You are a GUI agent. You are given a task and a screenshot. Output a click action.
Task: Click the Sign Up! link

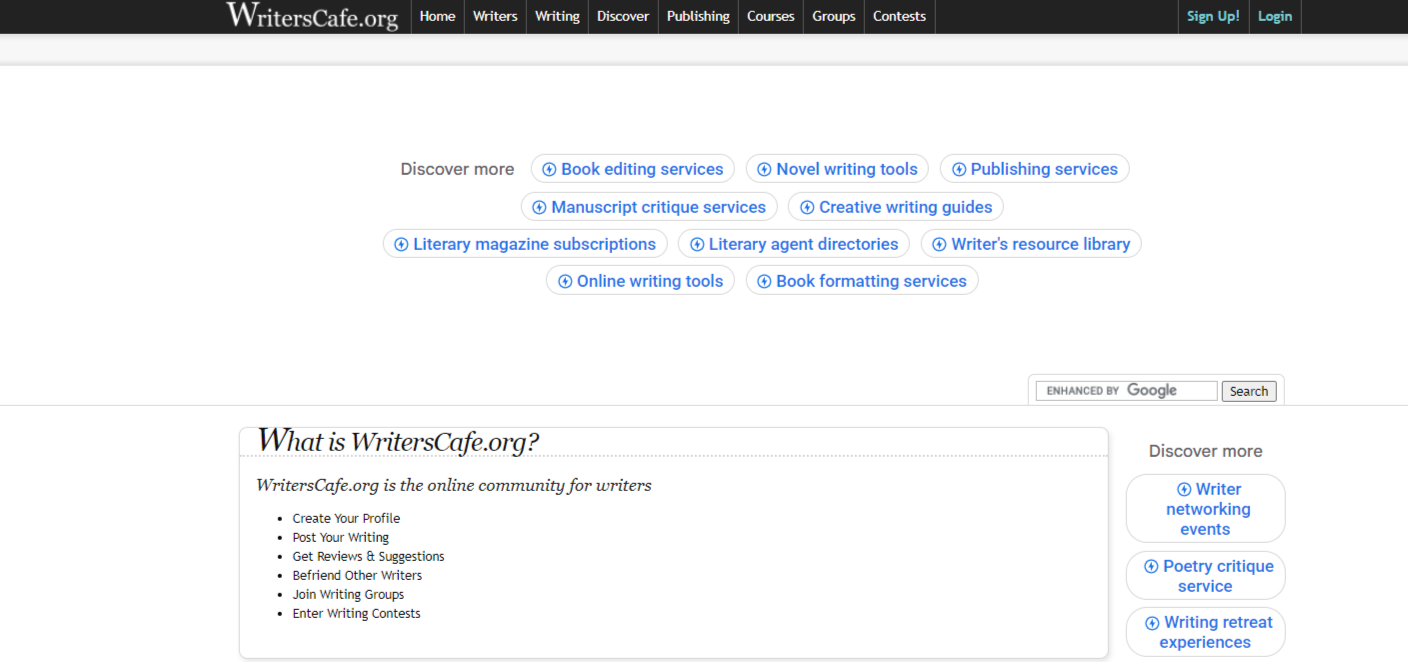click(x=1213, y=16)
